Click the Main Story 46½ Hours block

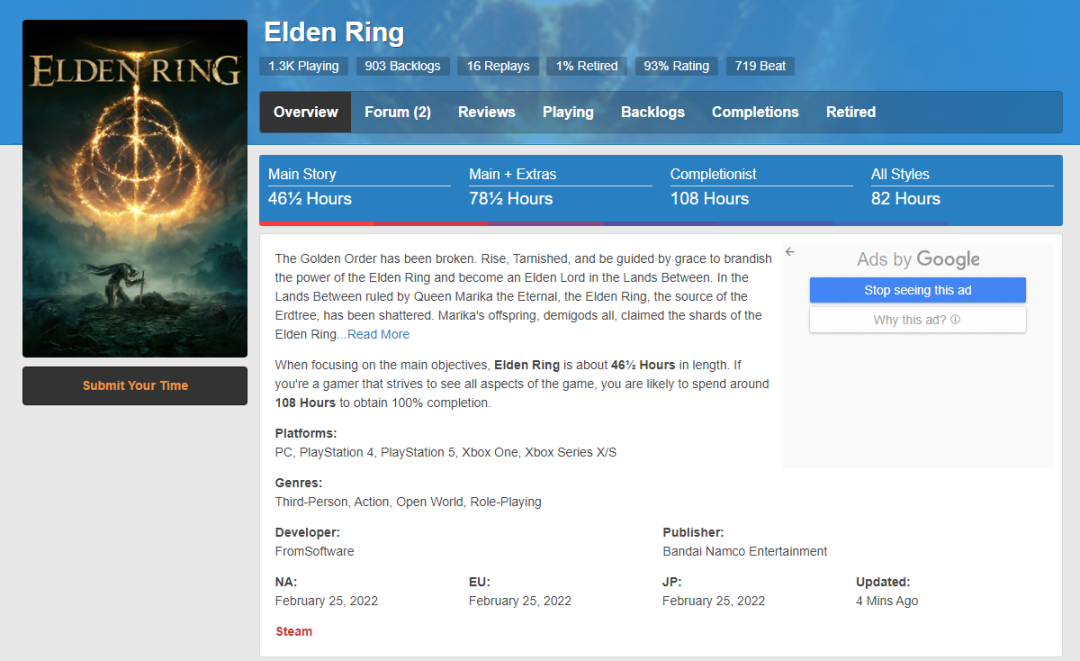coord(358,187)
